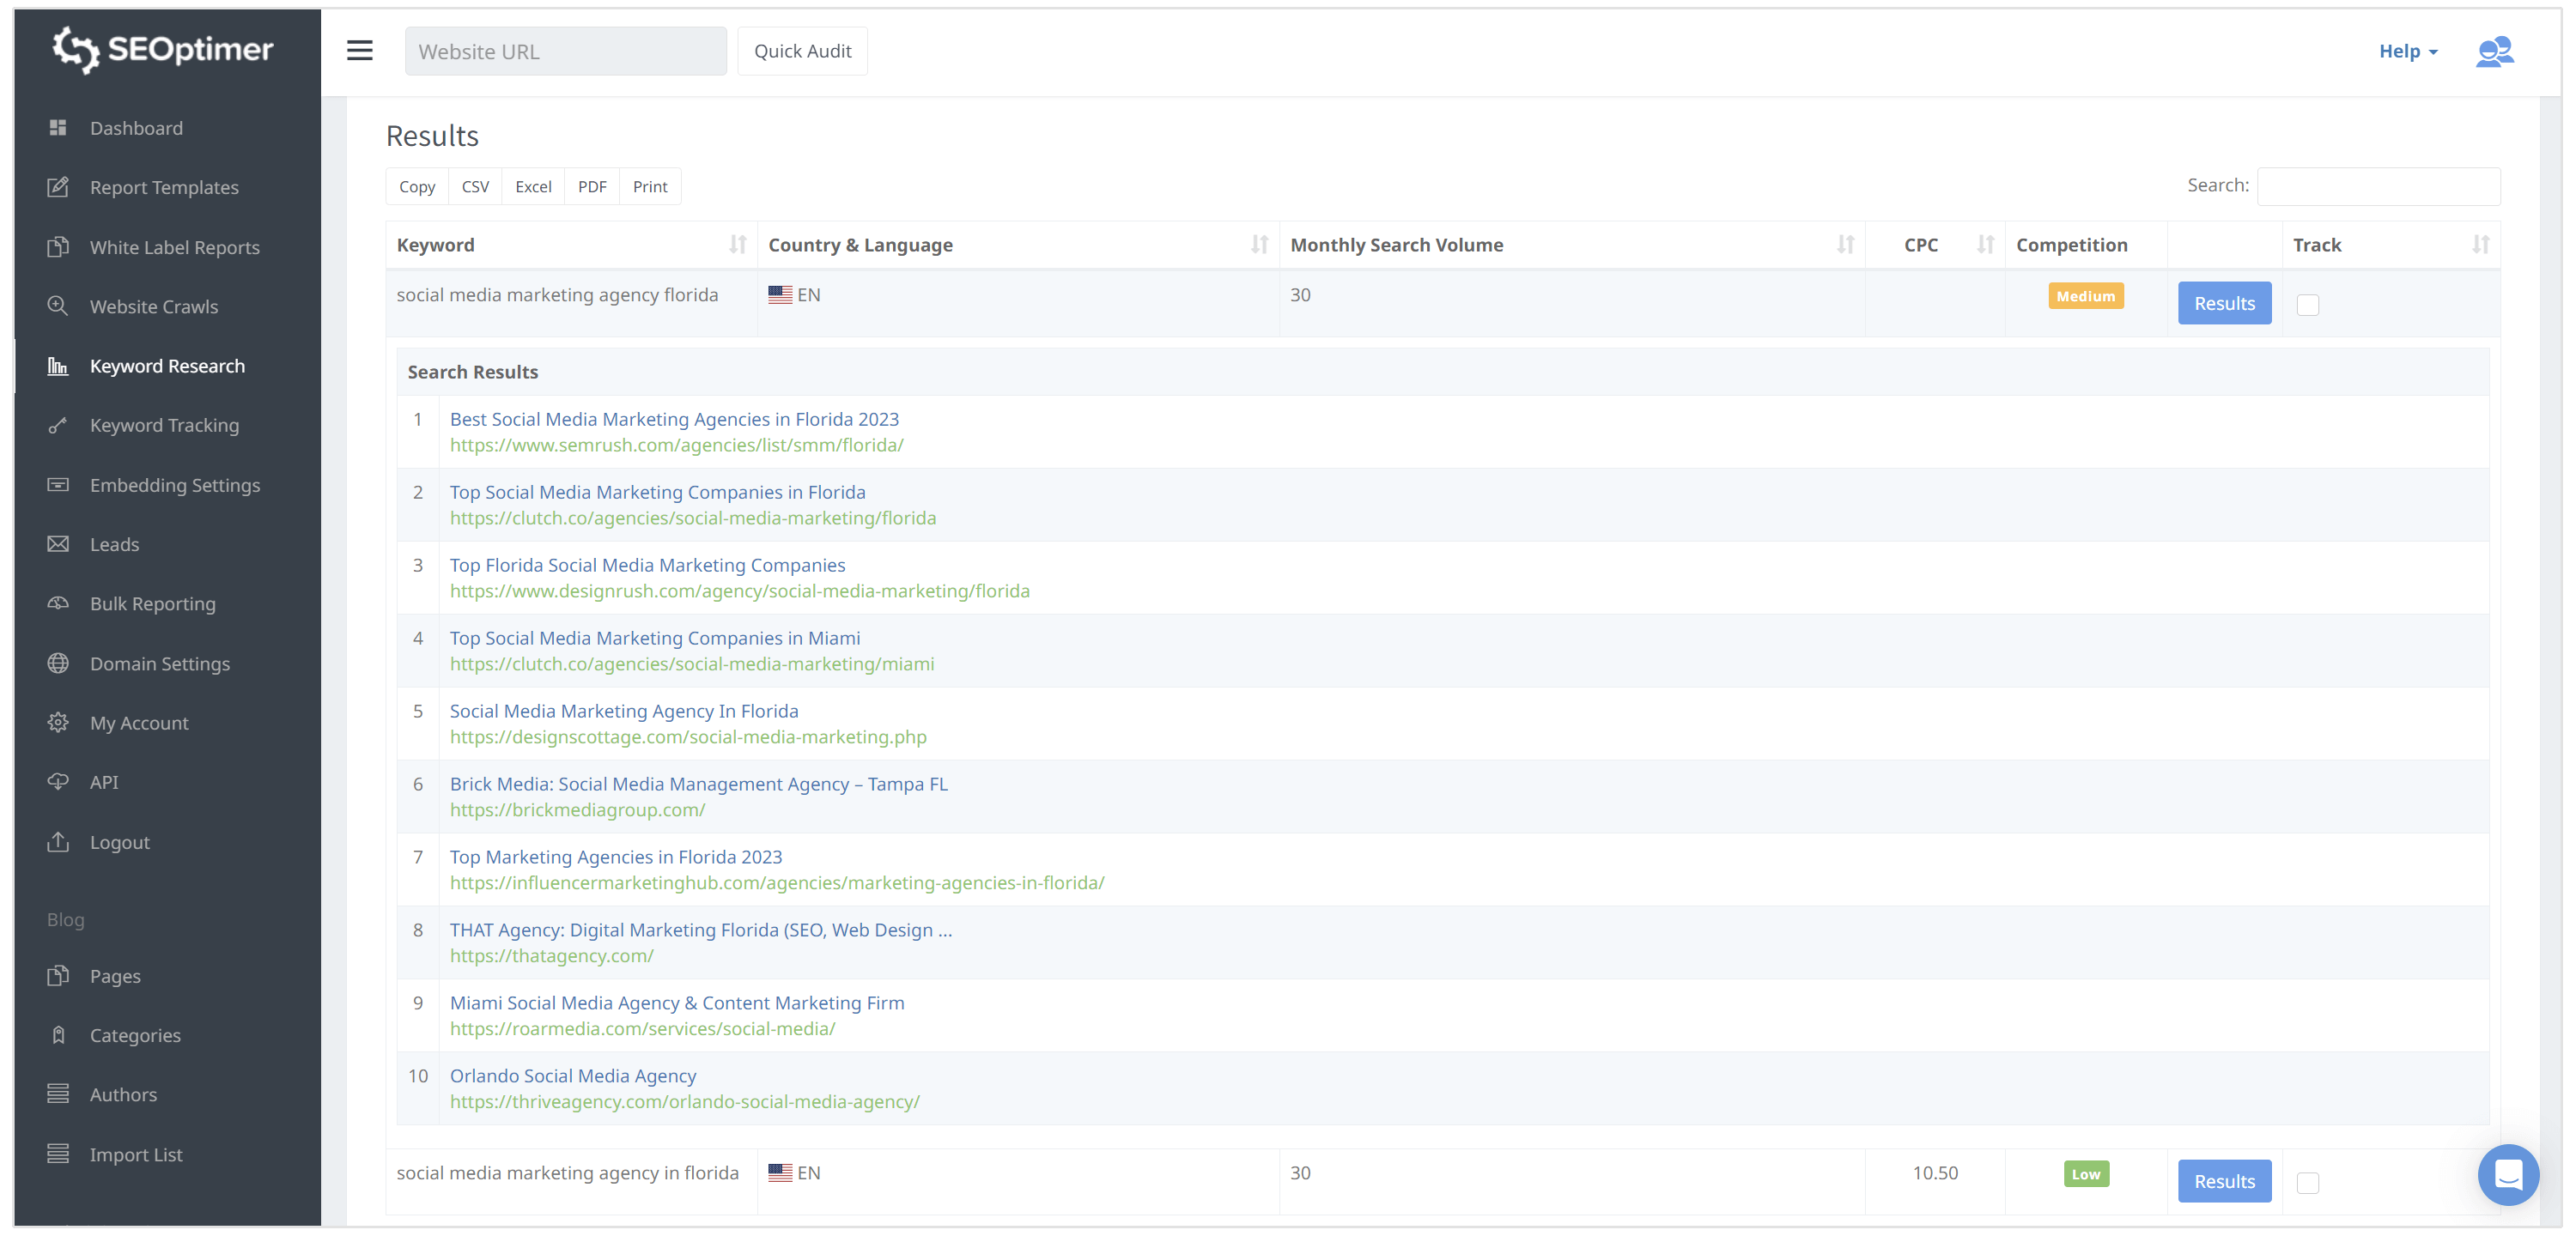
Task: Click the Website URL input field
Action: pos(563,51)
